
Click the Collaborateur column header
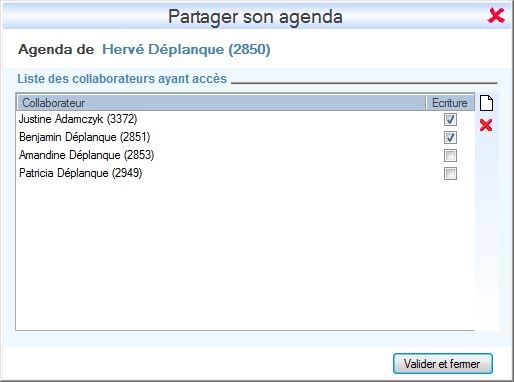click(221, 103)
